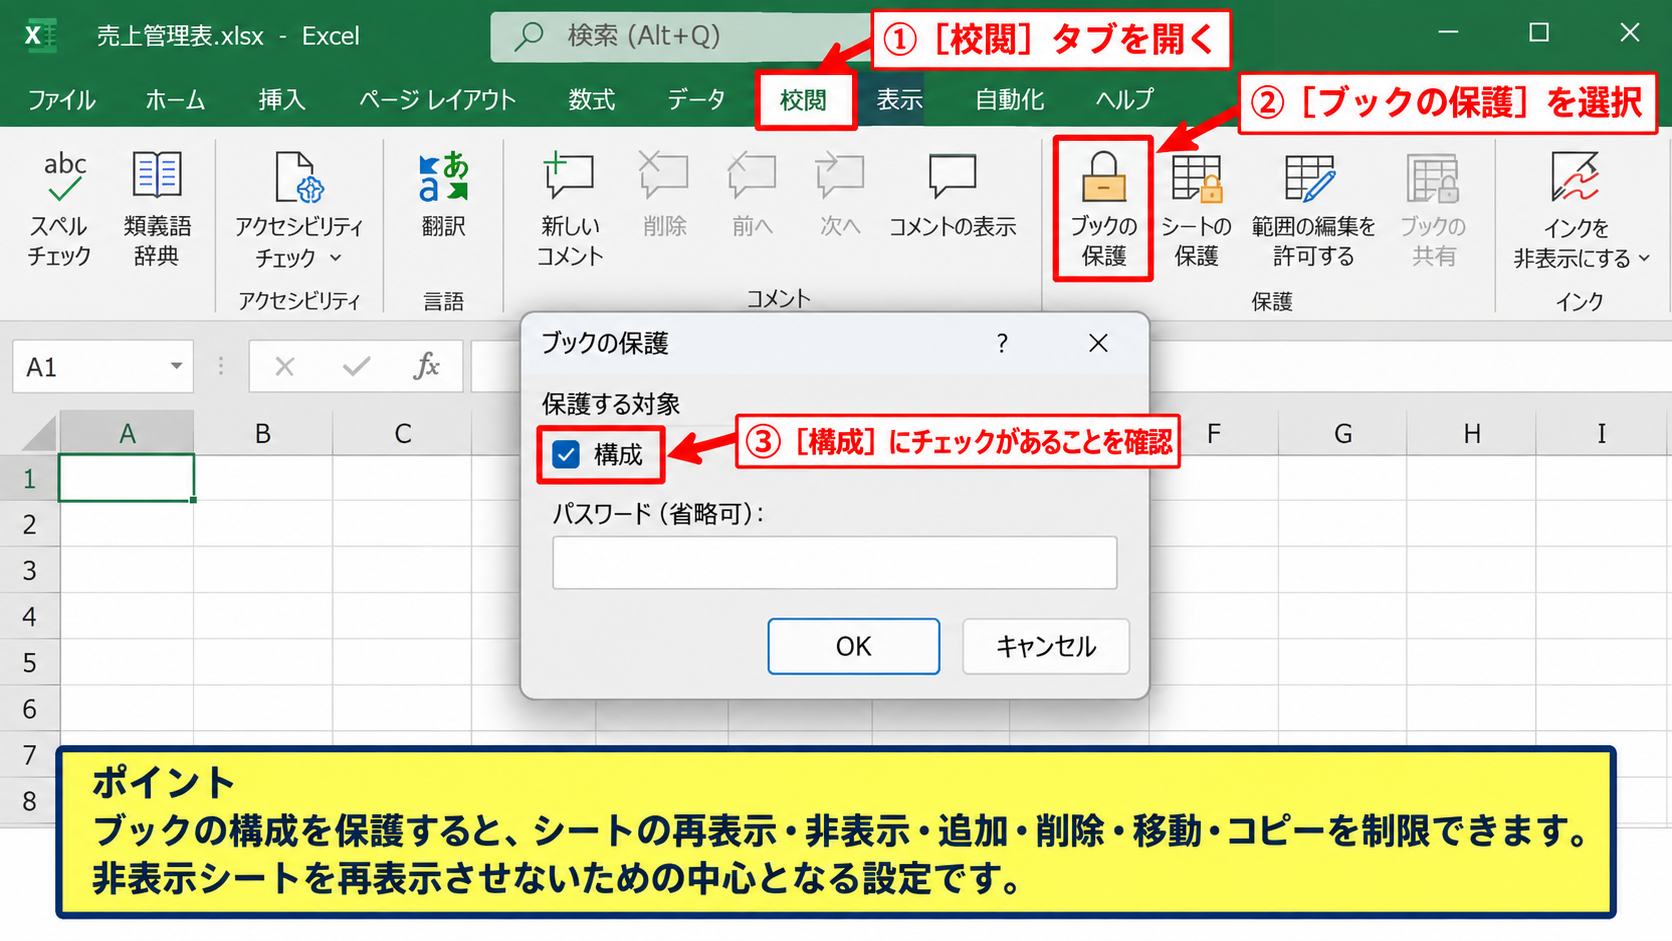The width and height of the screenshot is (1672, 941).
Task: Open 範囲の編集を許可する allow edit ranges
Action: (x=1313, y=210)
